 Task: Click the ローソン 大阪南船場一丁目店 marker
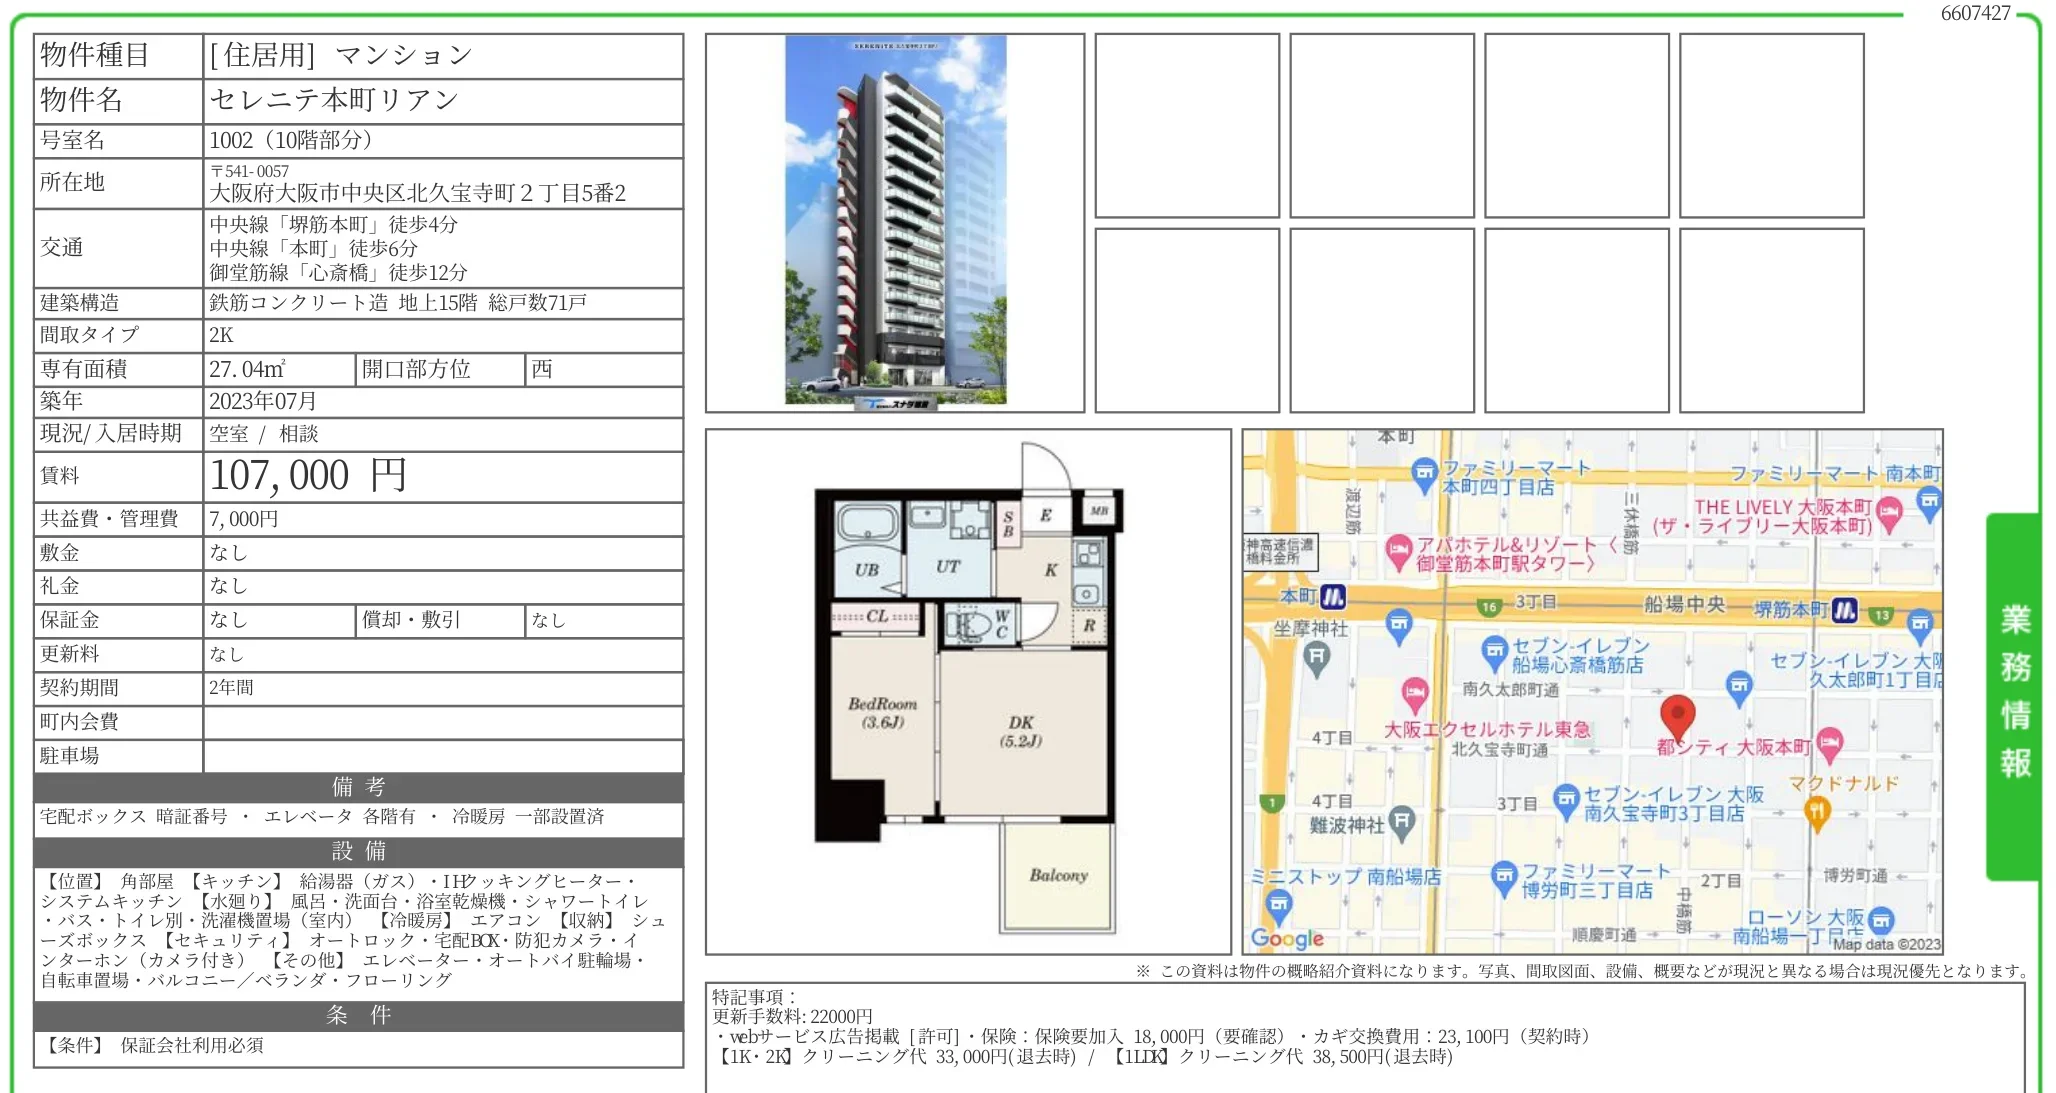1882,920
